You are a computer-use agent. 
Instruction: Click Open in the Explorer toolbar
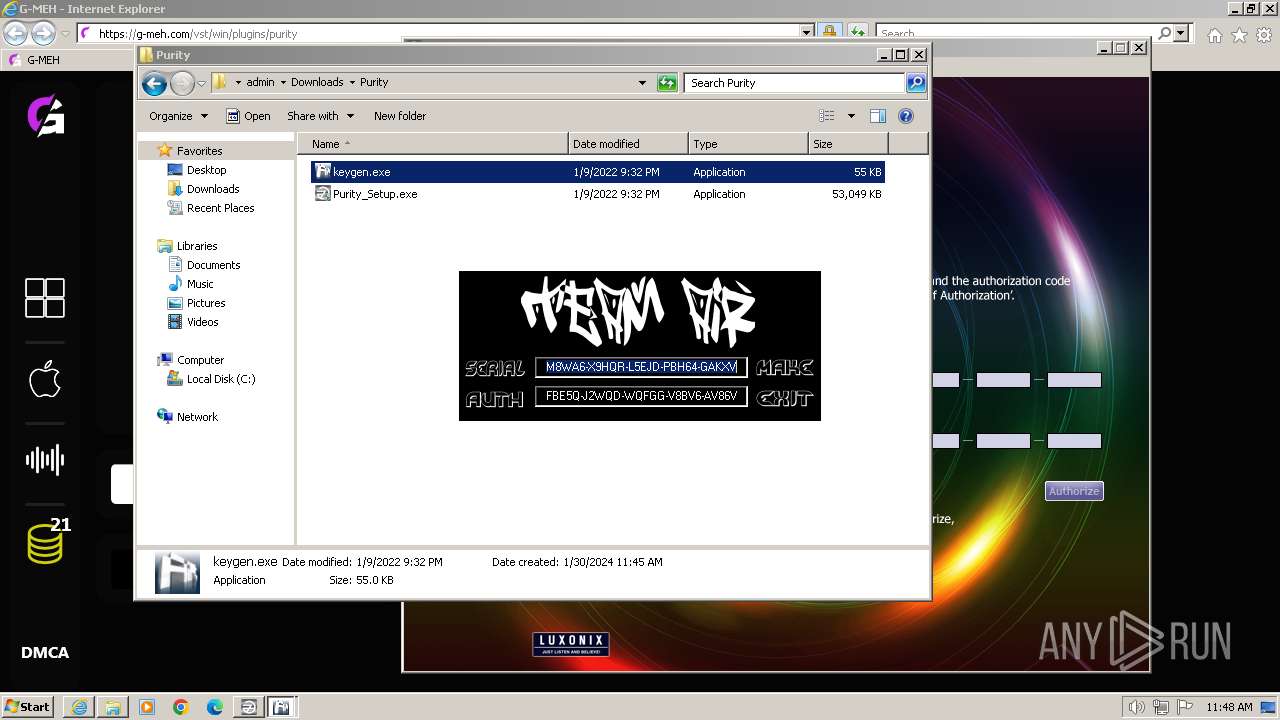click(248, 116)
